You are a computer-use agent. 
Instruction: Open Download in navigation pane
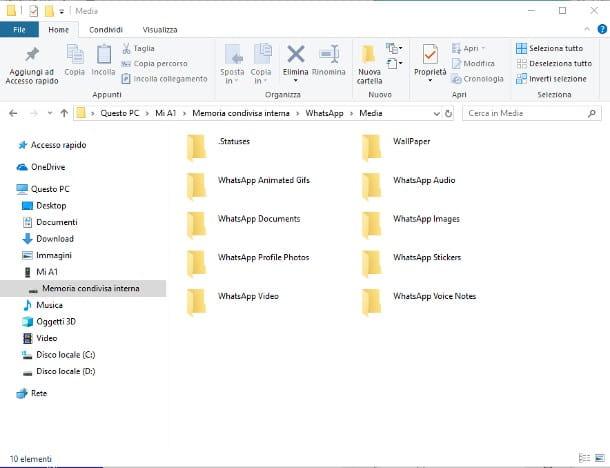coord(48,238)
